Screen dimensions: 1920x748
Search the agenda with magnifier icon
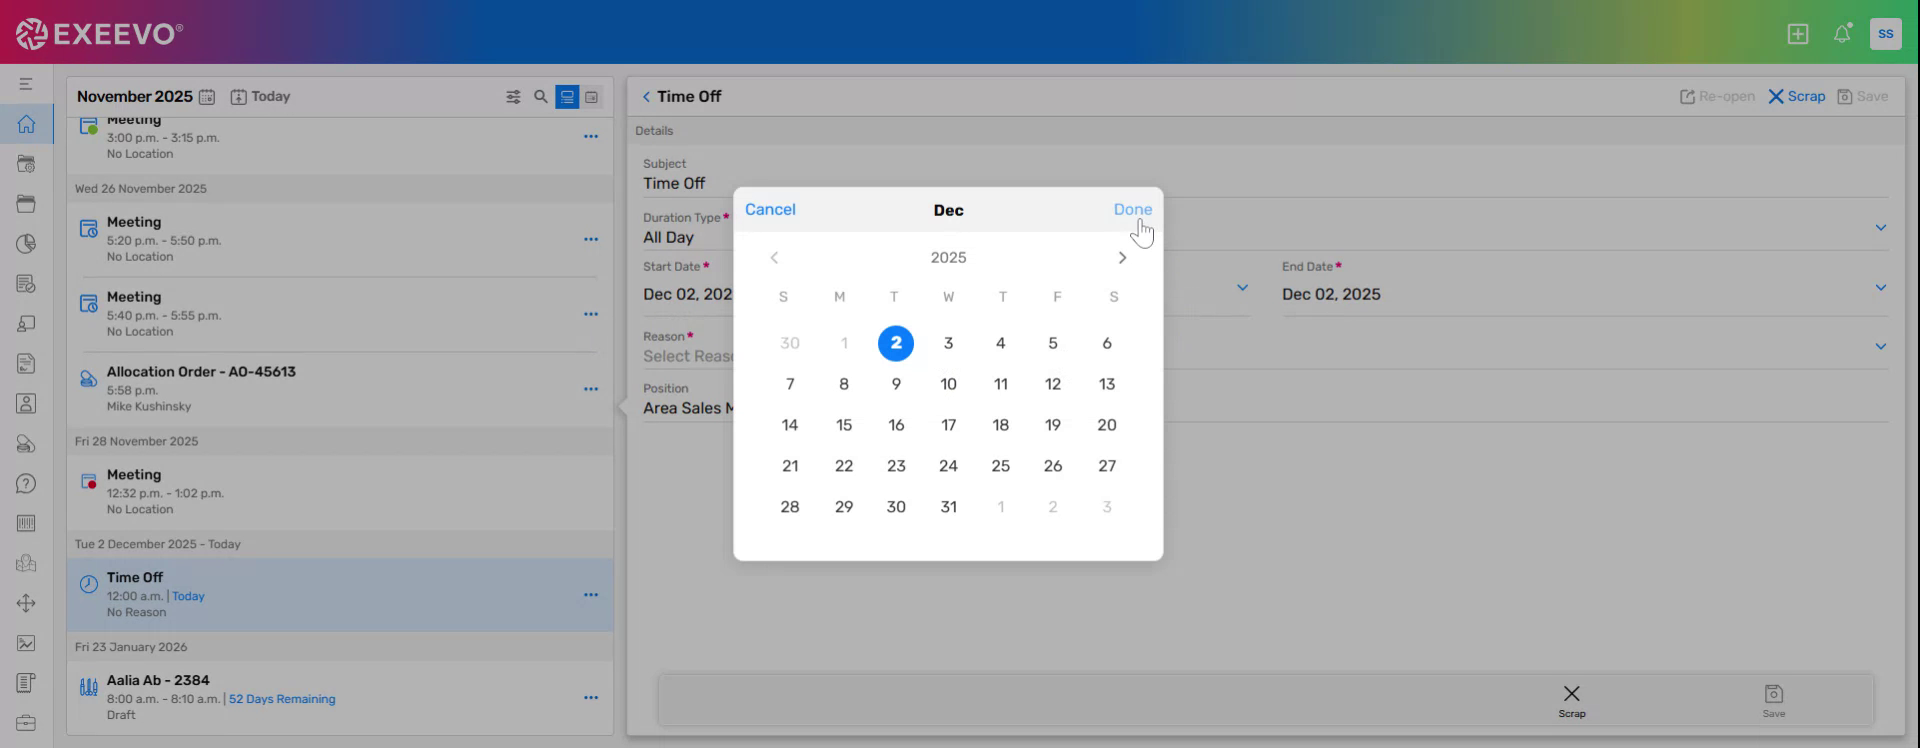point(541,97)
